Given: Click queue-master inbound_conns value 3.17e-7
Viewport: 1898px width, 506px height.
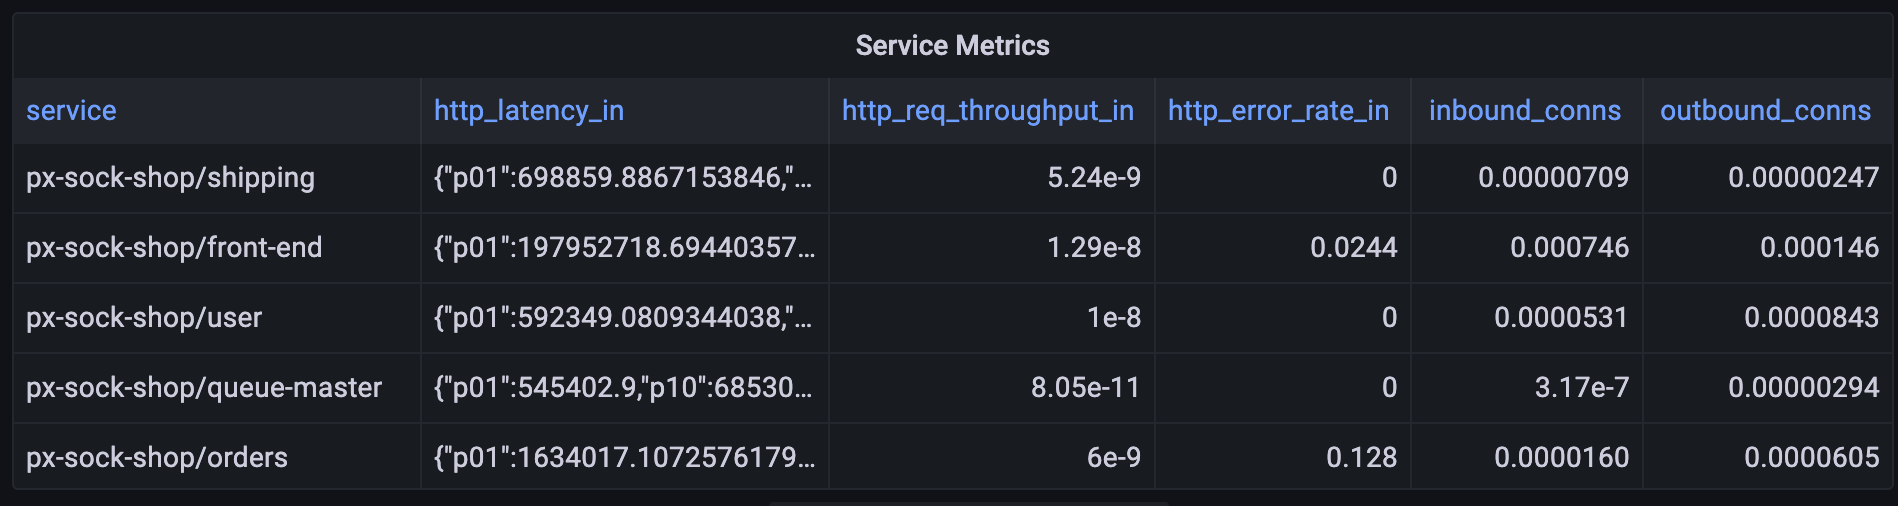Looking at the screenshot, I should click(x=1581, y=388).
